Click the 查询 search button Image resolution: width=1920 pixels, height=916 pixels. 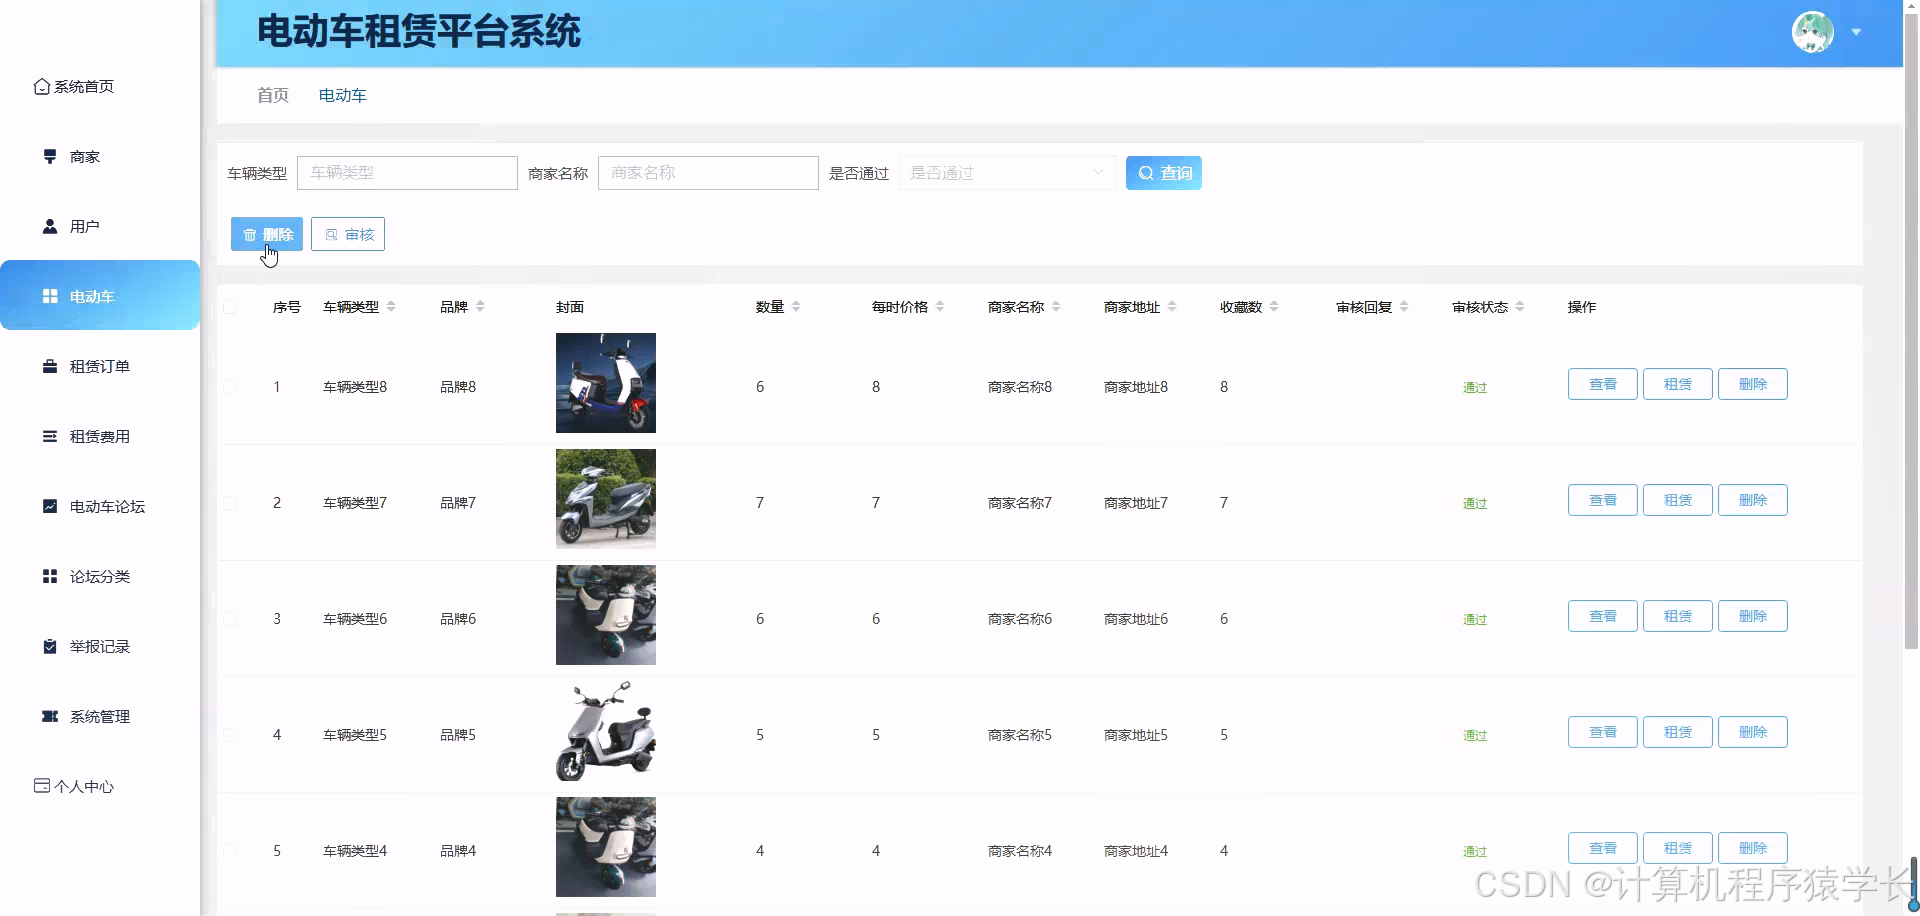tap(1163, 172)
